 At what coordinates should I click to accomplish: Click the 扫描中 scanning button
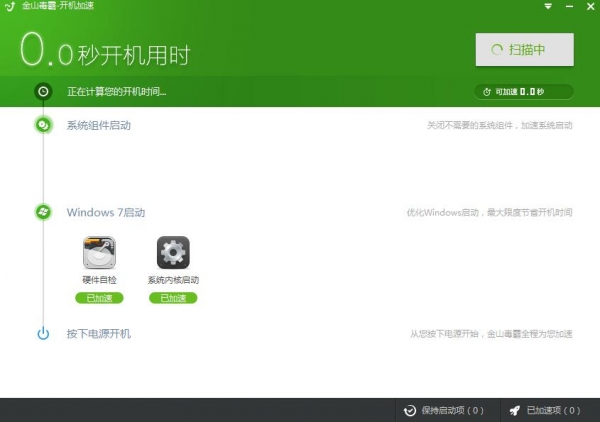coord(525,49)
